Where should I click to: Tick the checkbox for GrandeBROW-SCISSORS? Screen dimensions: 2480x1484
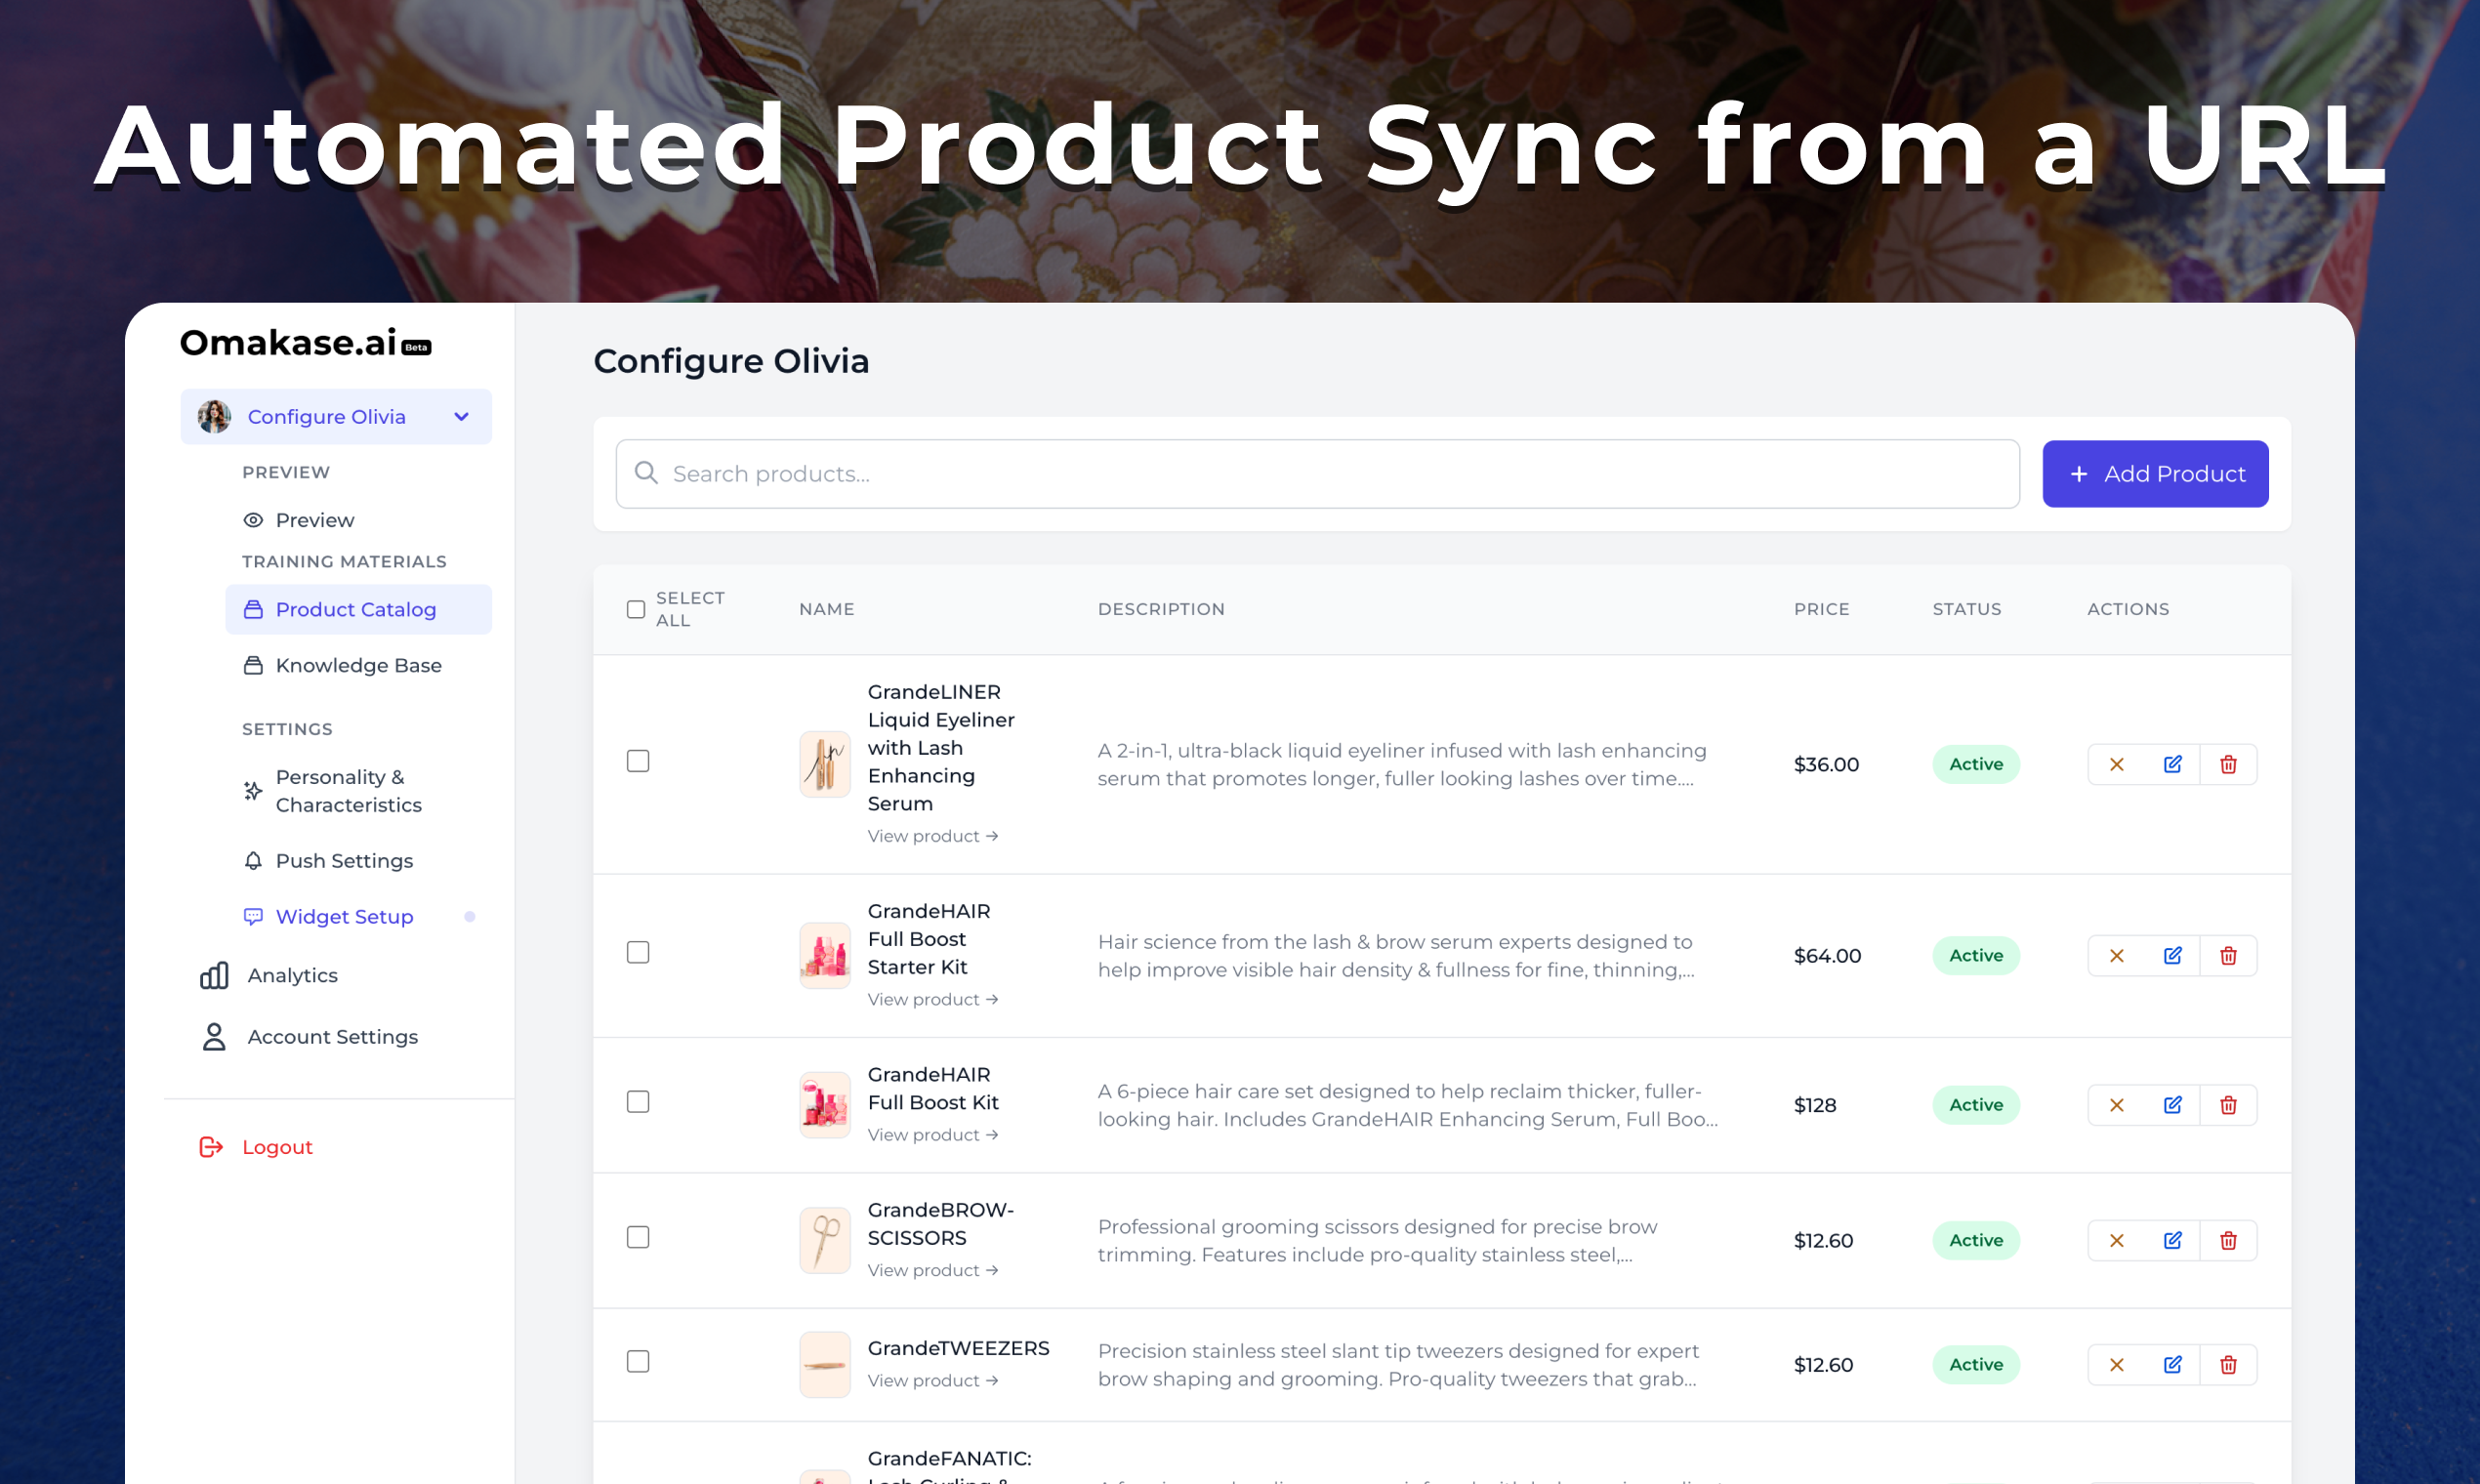click(638, 1237)
